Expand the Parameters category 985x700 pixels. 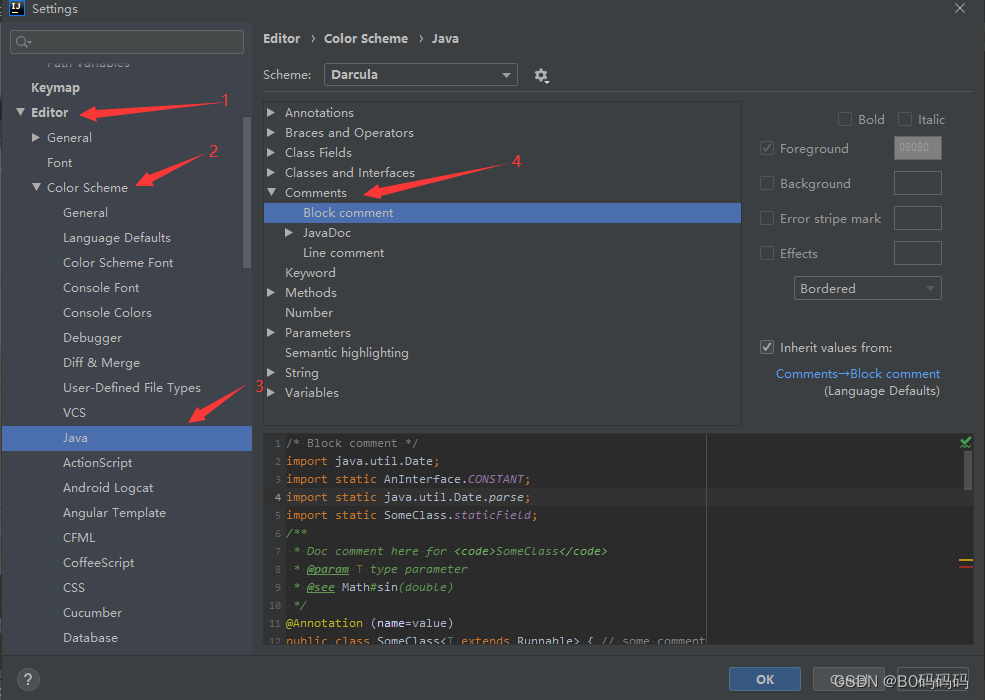tap(271, 332)
